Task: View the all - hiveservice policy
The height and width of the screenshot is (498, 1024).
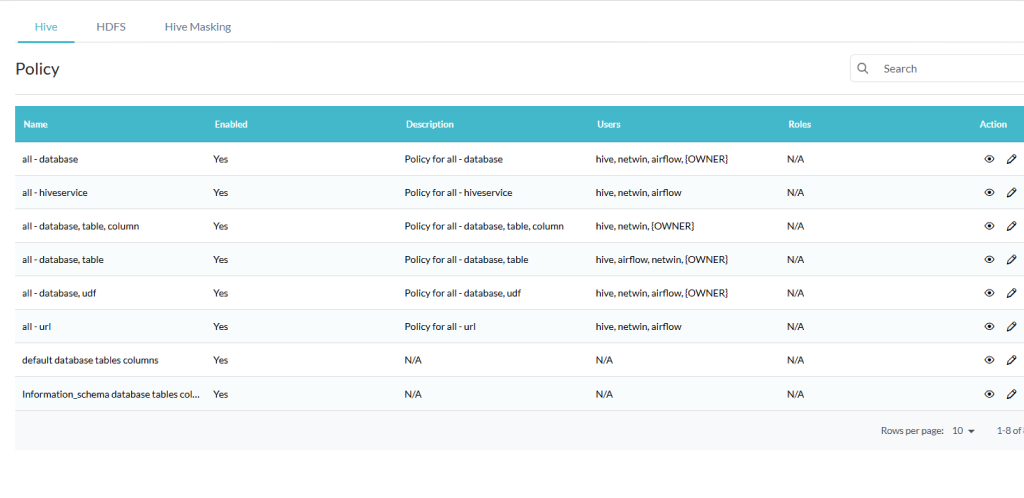Action: [x=989, y=192]
